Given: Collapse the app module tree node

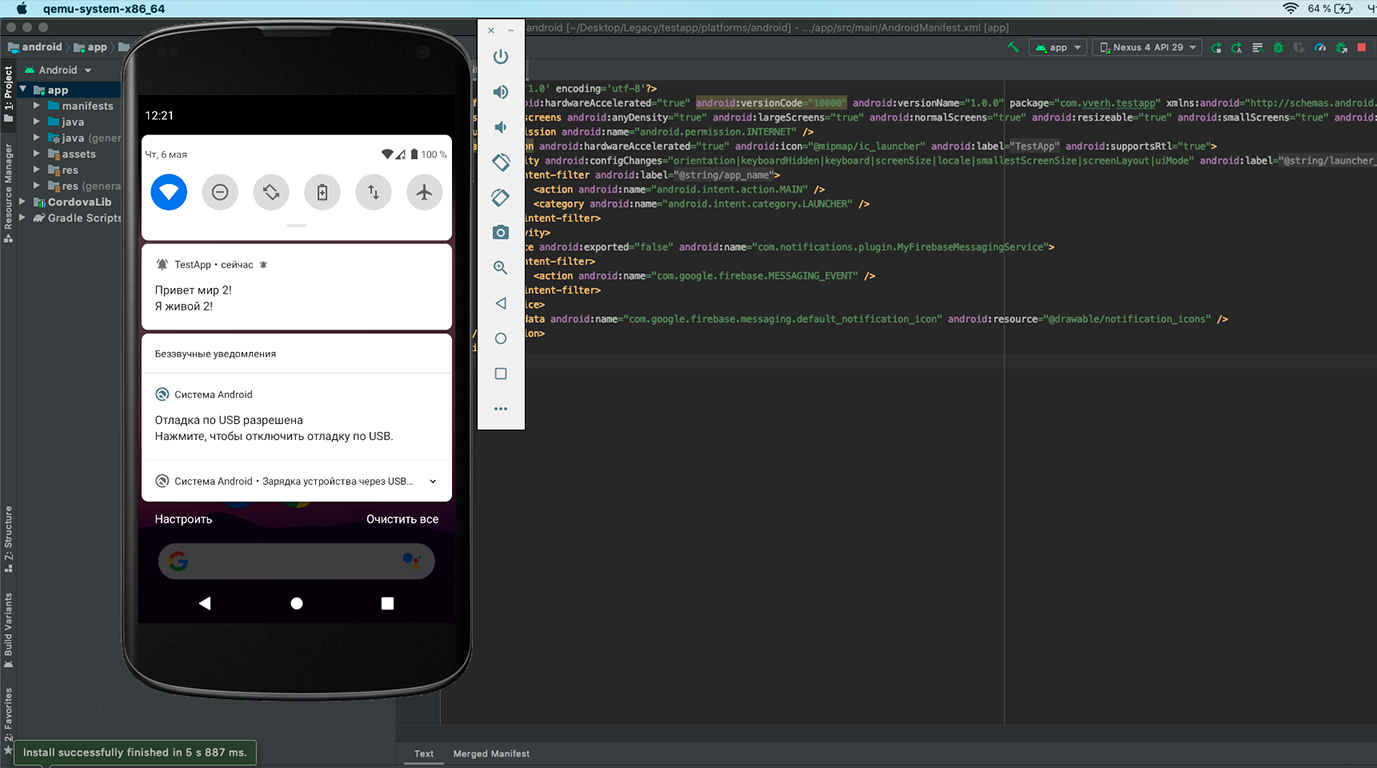Looking at the screenshot, I should pos(24,90).
